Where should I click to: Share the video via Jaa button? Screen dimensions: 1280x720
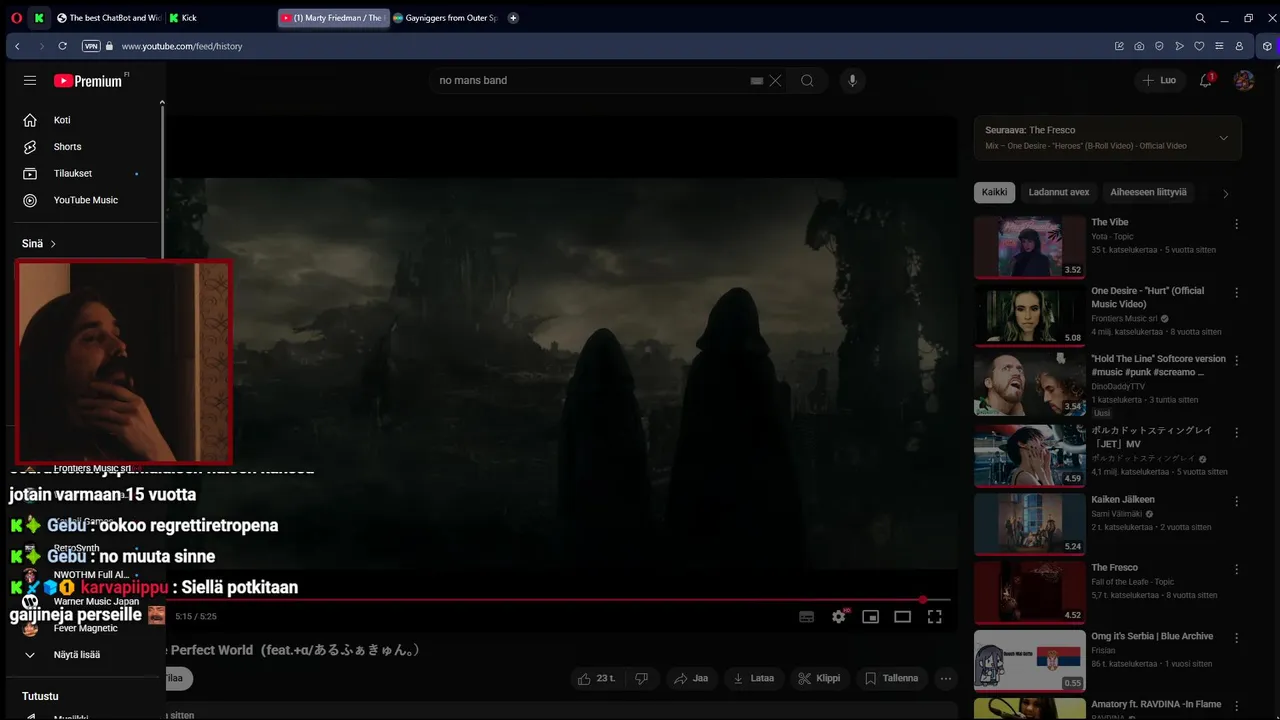pos(691,678)
